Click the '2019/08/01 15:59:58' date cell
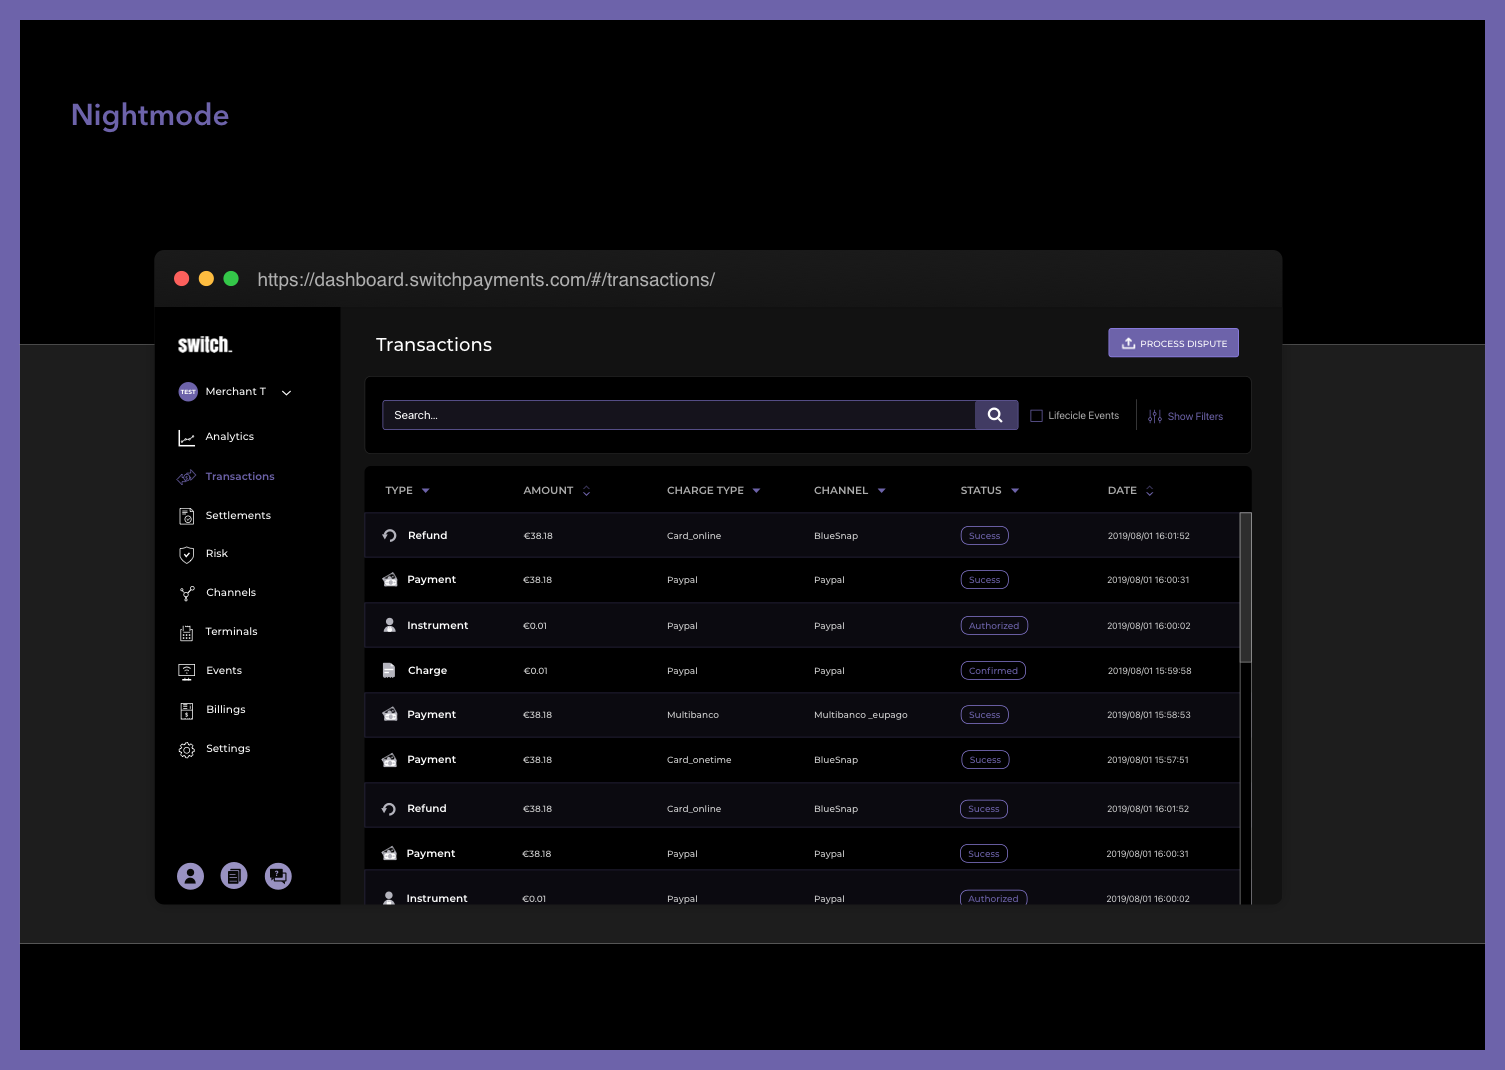Image resolution: width=1505 pixels, height=1070 pixels. [x=1149, y=671]
